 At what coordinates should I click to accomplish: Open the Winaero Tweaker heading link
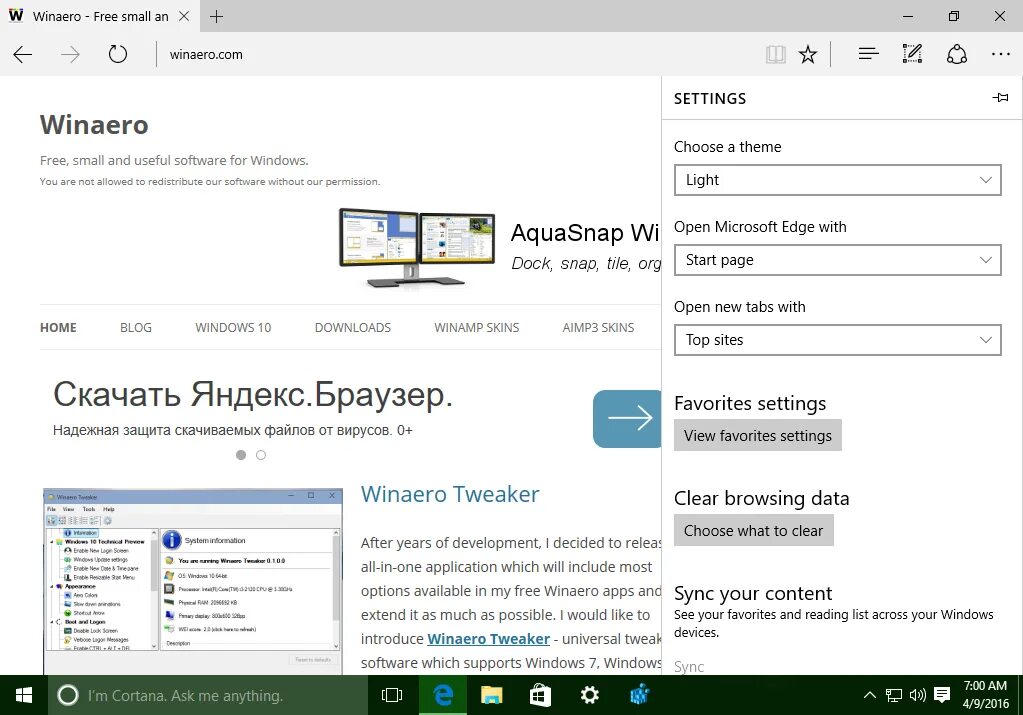(450, 494)
